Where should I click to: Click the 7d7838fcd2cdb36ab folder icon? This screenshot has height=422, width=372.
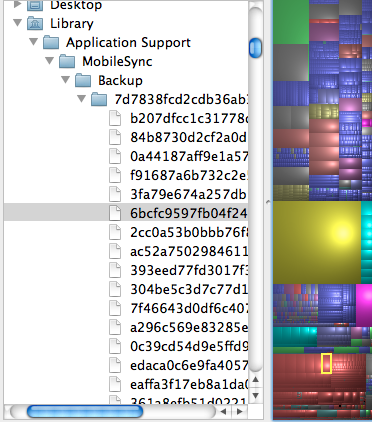tap(99, 99)
